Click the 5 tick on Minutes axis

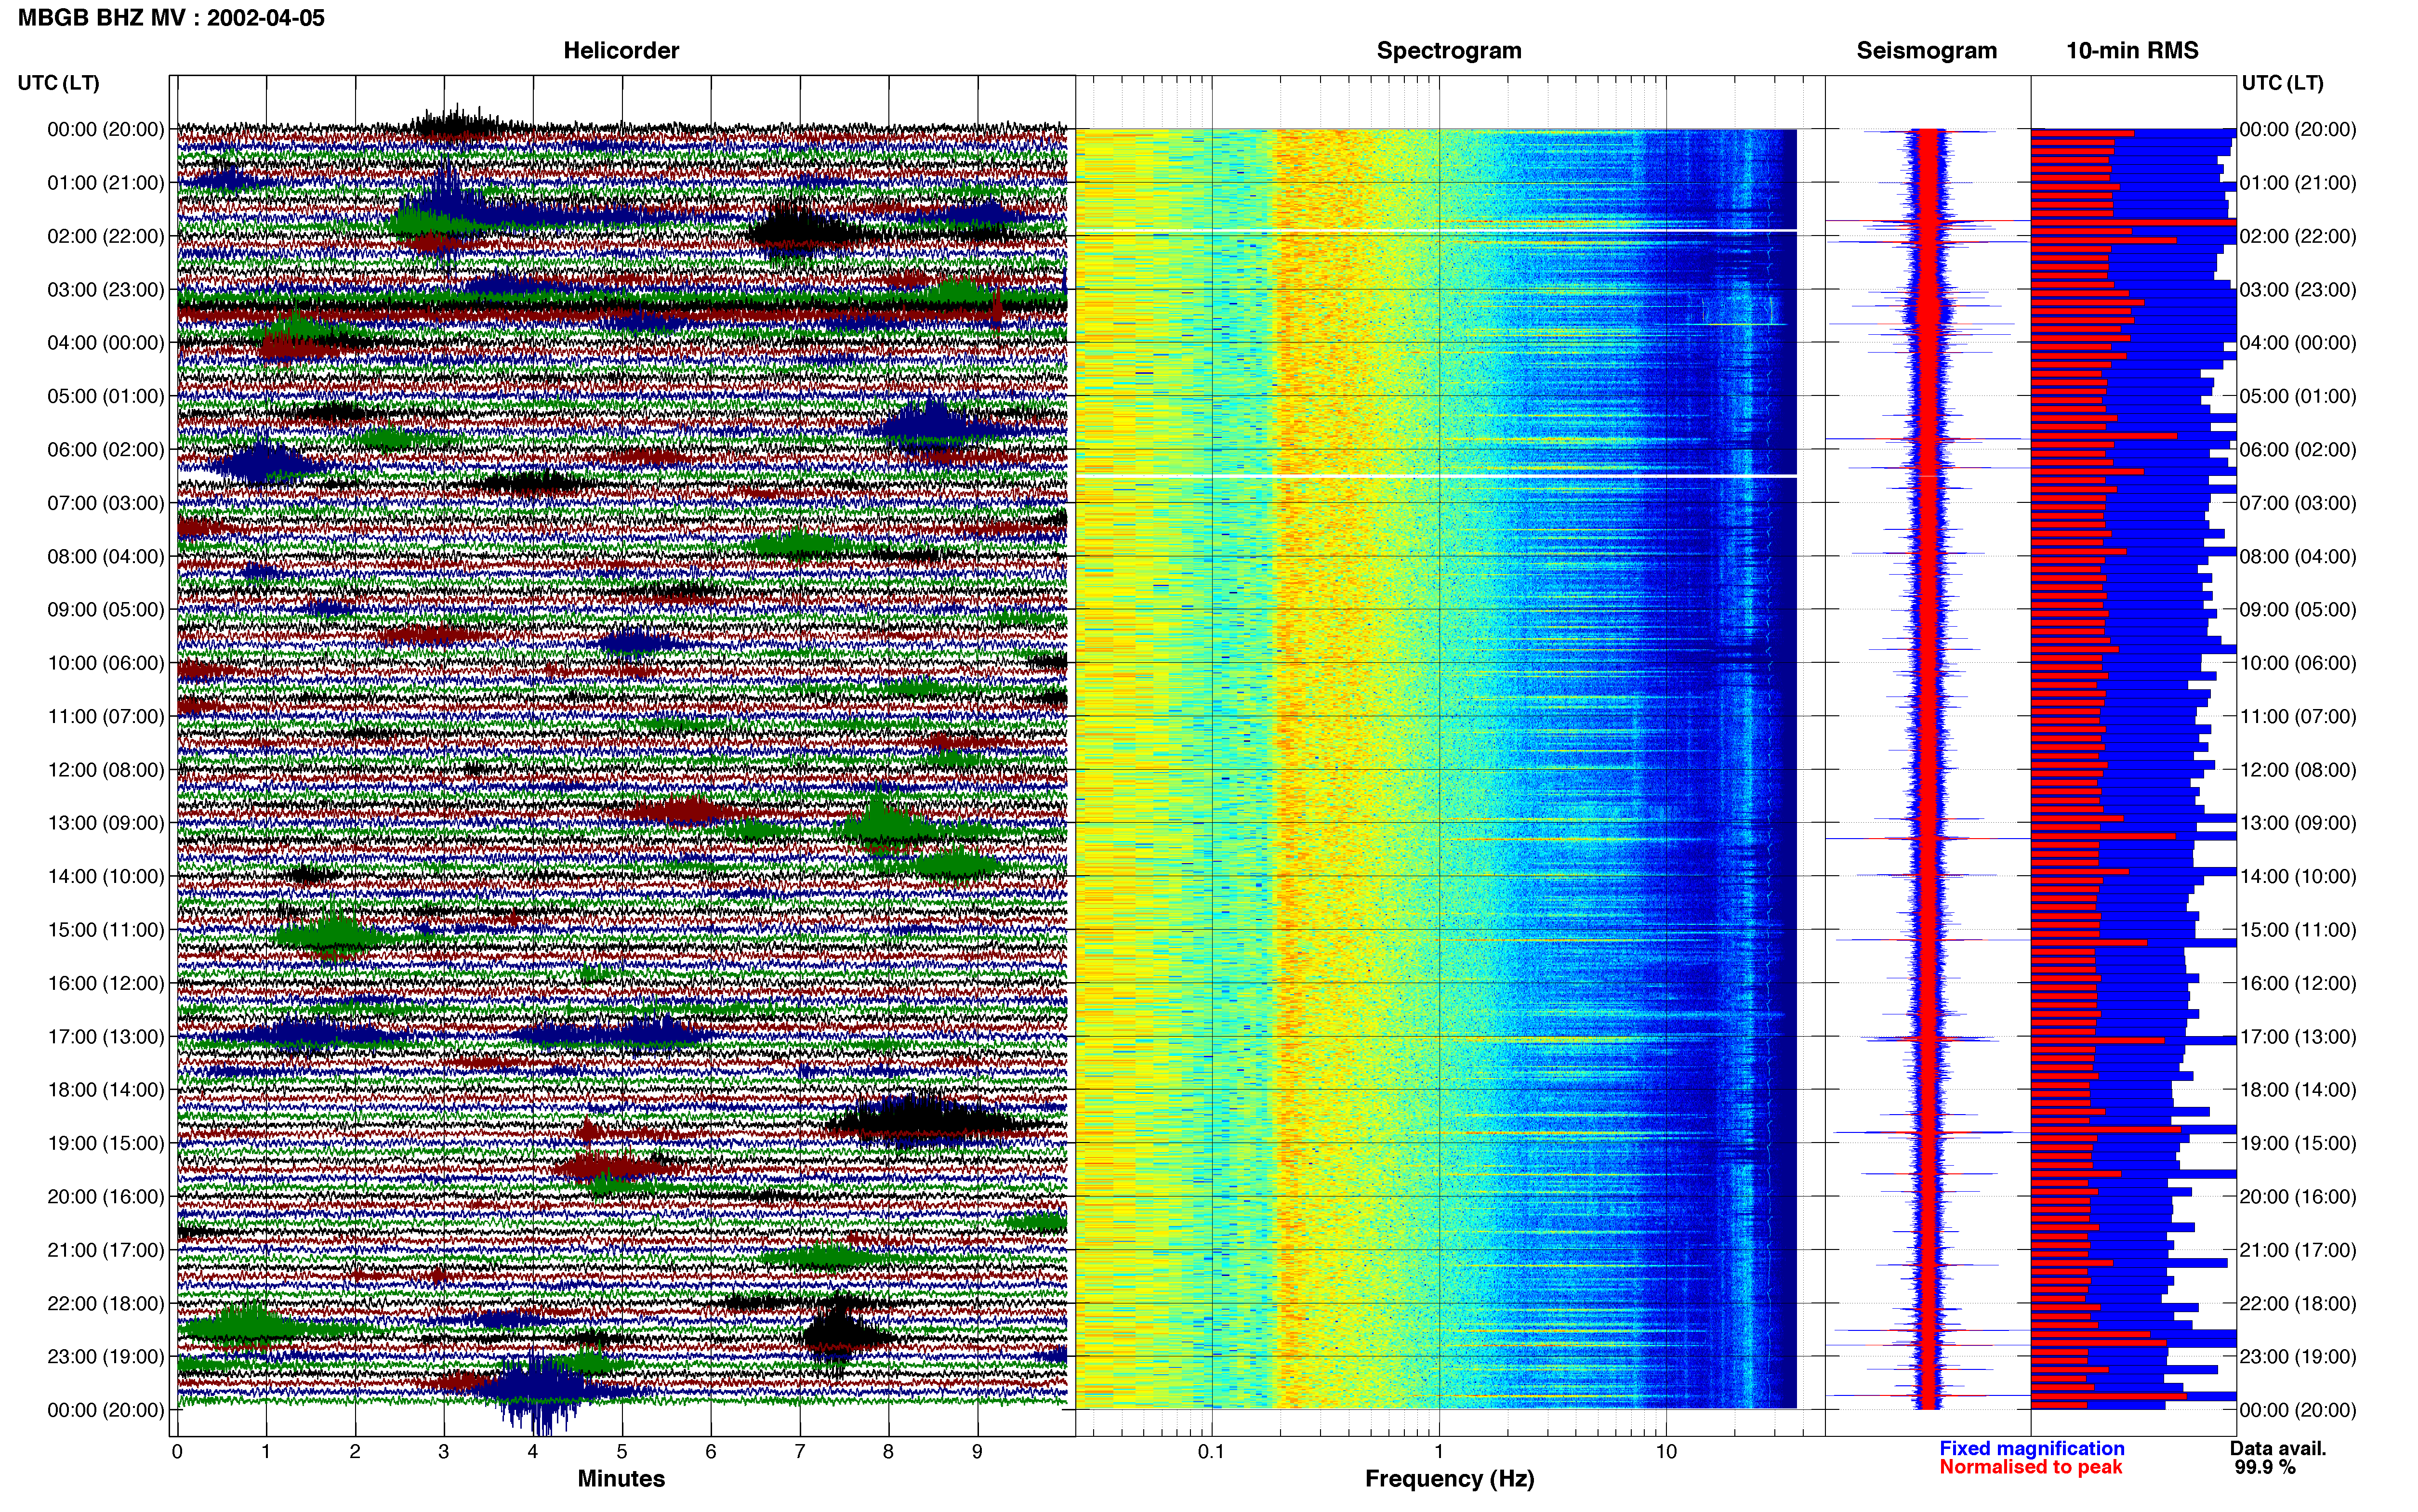tap(622, 1452)
